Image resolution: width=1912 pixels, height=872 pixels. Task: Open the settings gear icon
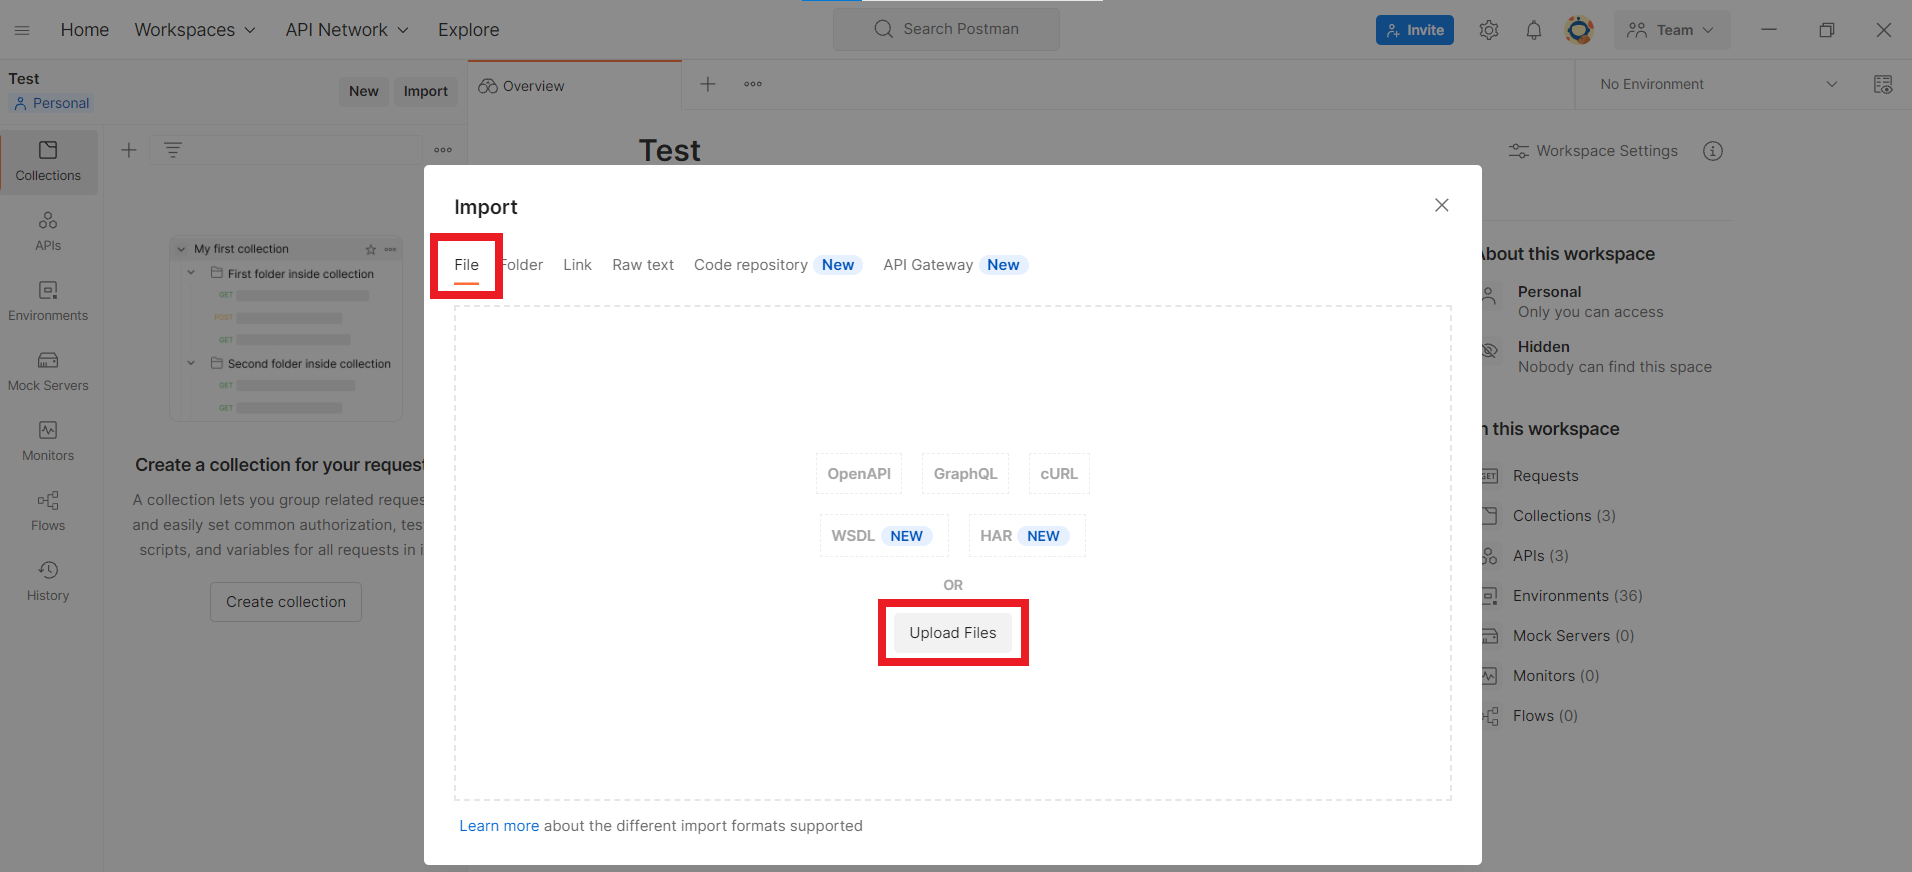tap(1489, 30)
